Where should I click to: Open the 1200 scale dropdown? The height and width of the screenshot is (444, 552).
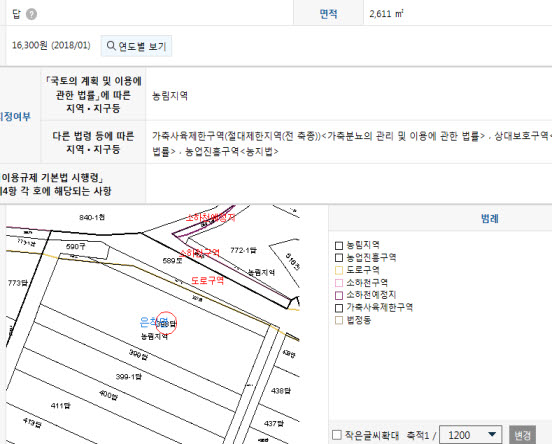click(x=471, y=435)
